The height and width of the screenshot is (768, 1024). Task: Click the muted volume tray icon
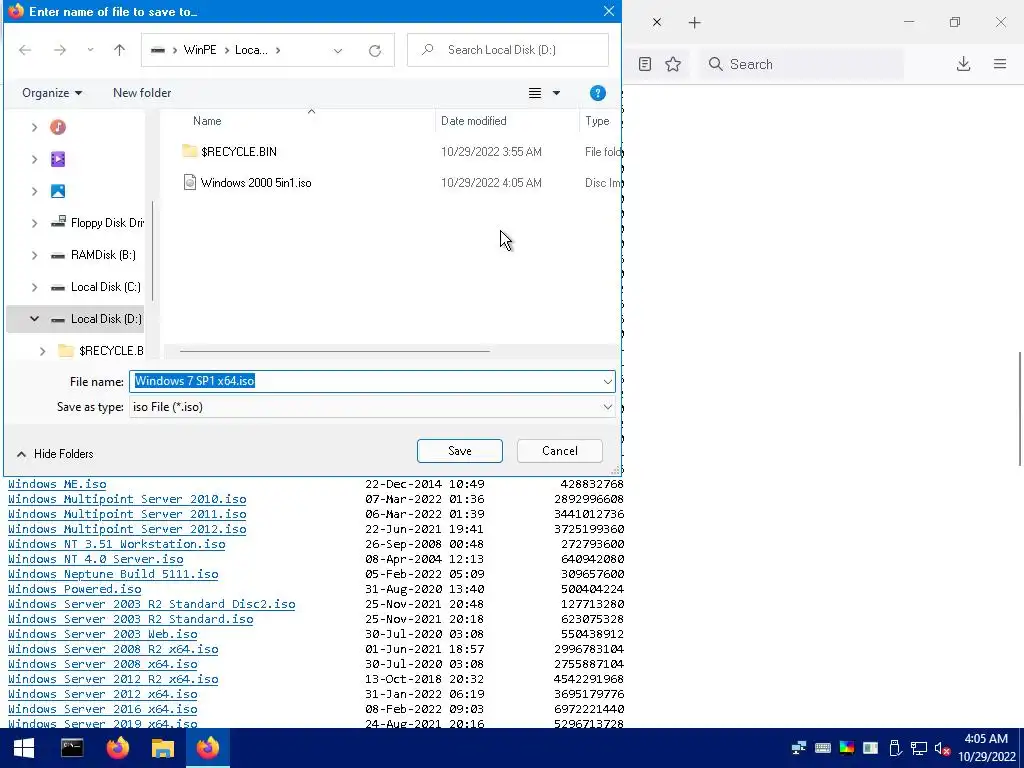click(942, 748)
